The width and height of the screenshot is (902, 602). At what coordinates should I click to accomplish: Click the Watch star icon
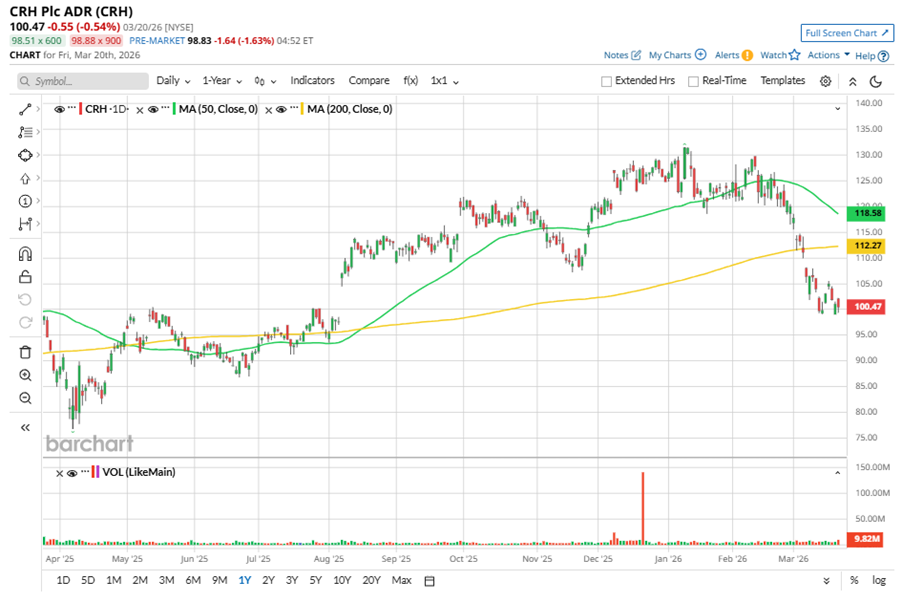point(794,55)
